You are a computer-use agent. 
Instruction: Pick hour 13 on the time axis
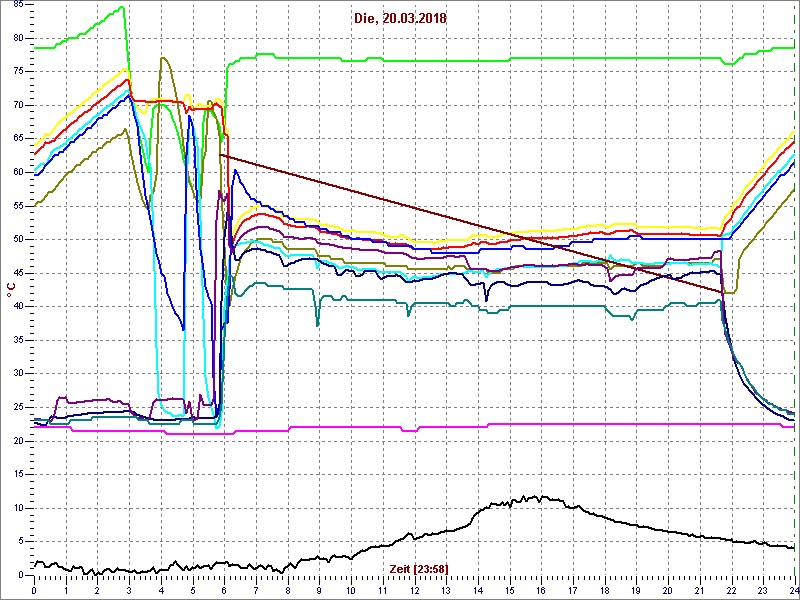point(446,589)
